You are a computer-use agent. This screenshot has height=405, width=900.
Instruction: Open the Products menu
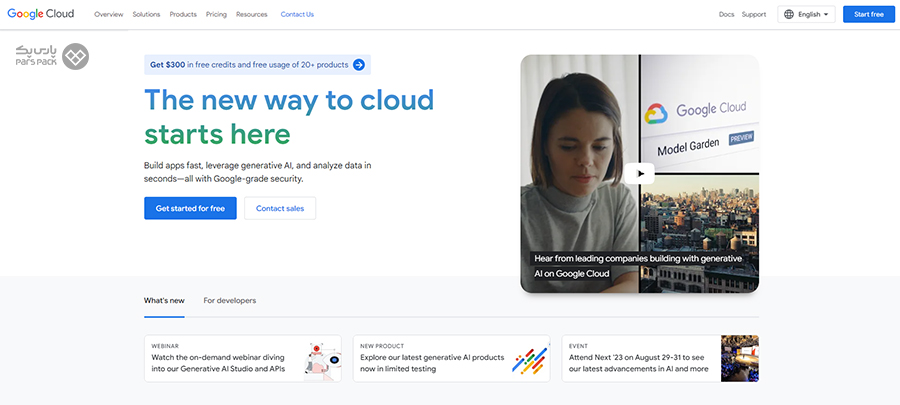pos(183,14)
